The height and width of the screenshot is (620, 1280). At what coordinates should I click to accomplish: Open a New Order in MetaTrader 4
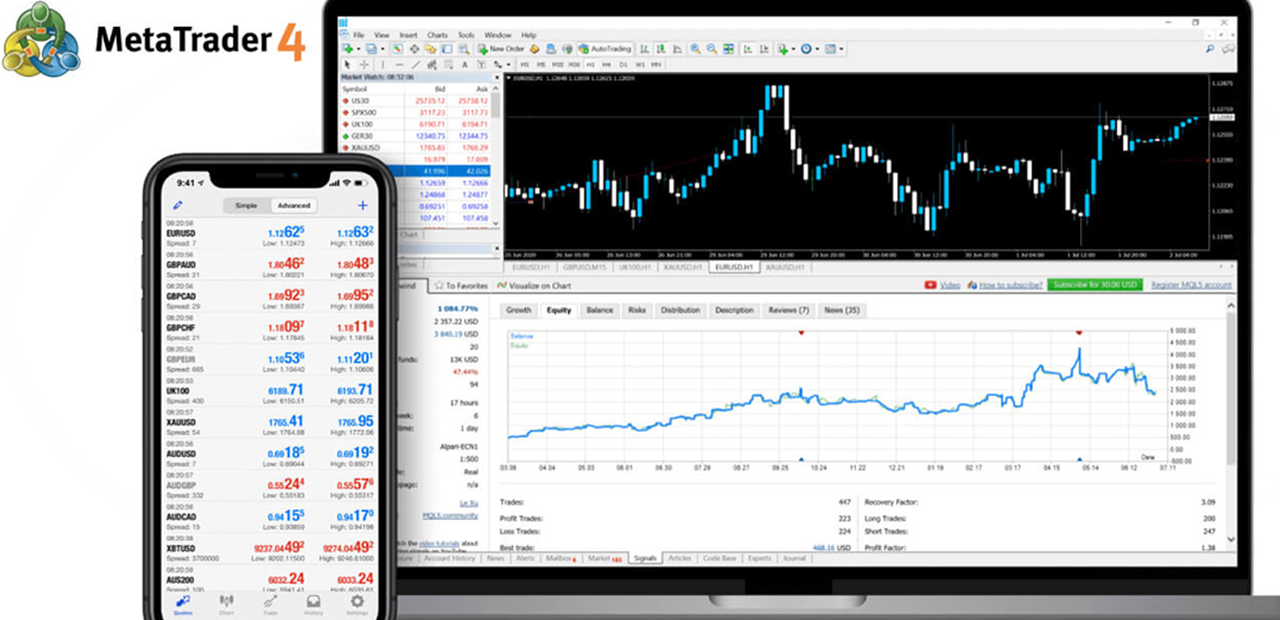pyautogui.click(x=500, y=48)
